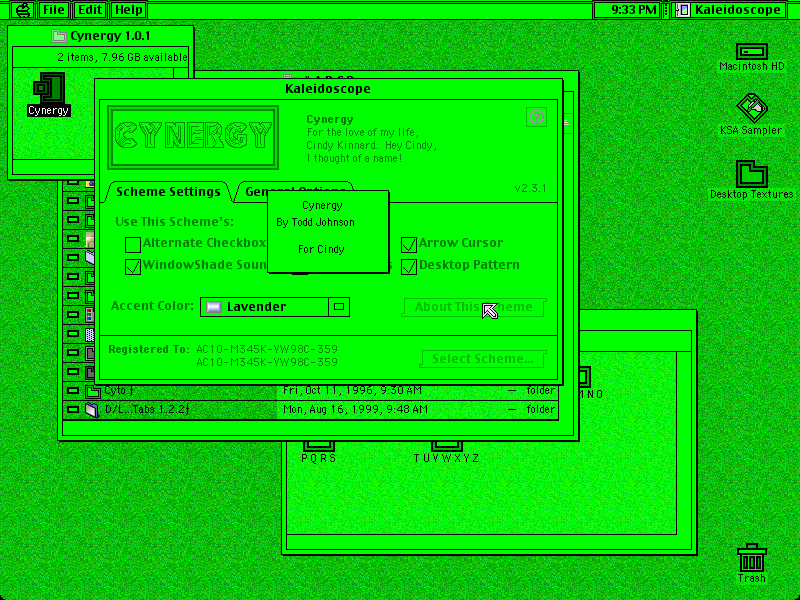
Task: Expand the D/L...Tabs 1.2.2ƒ folder row
Action: click(73, 410)
